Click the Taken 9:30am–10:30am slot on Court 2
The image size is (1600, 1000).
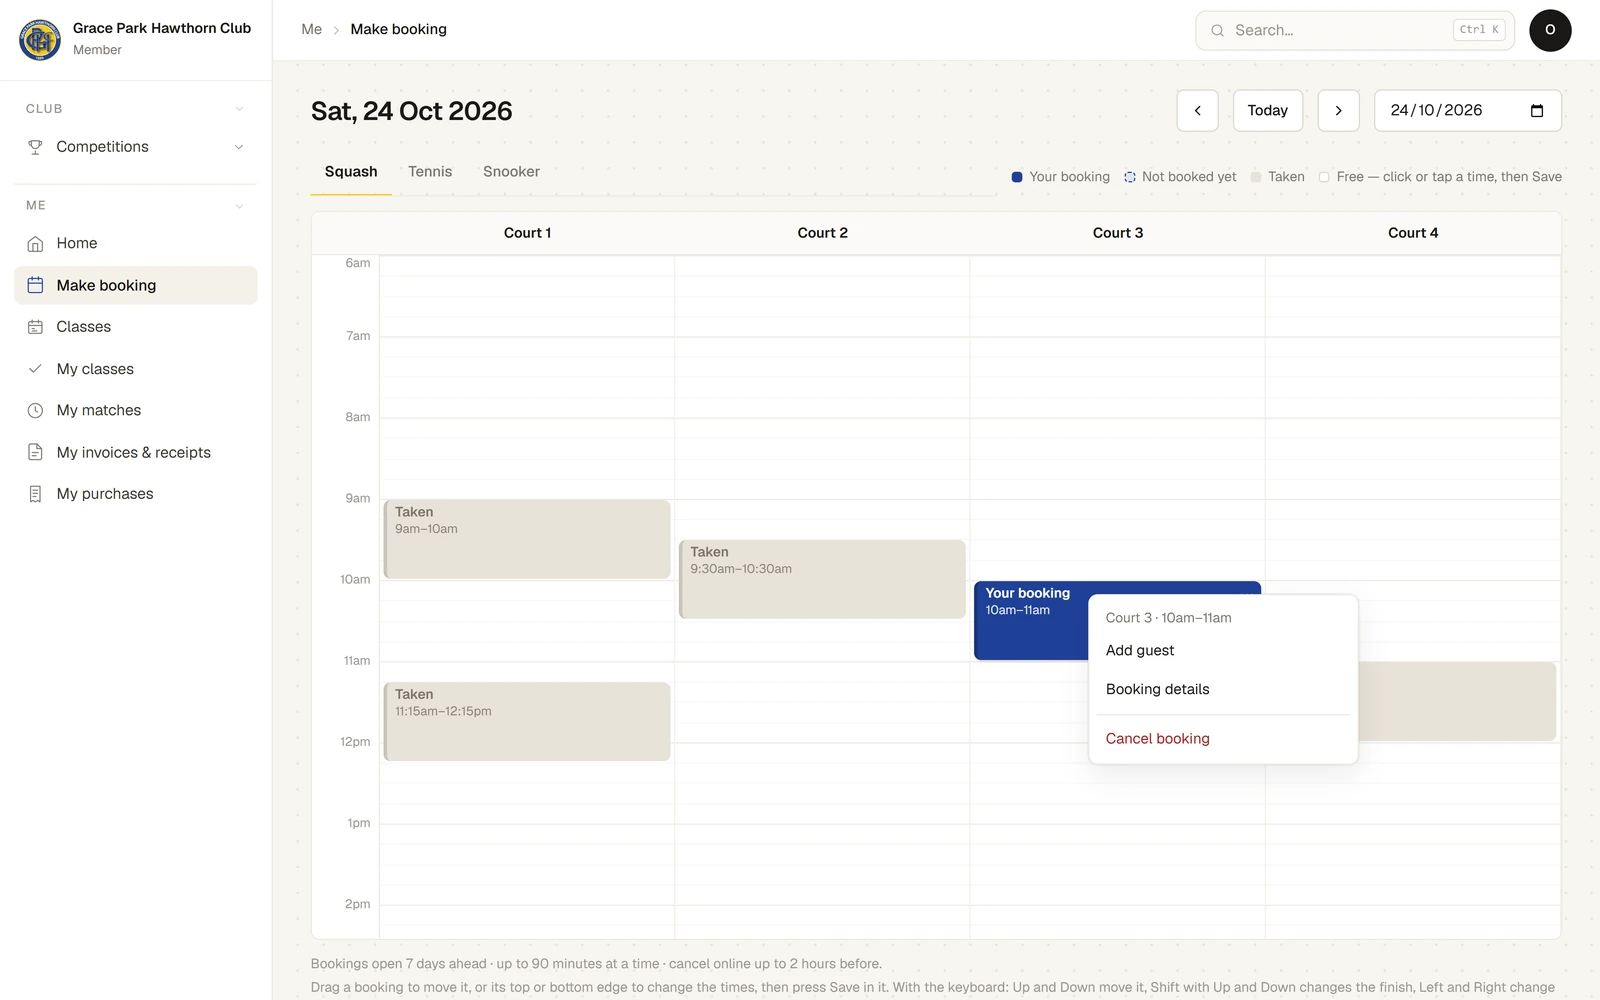tap(822, 580)
